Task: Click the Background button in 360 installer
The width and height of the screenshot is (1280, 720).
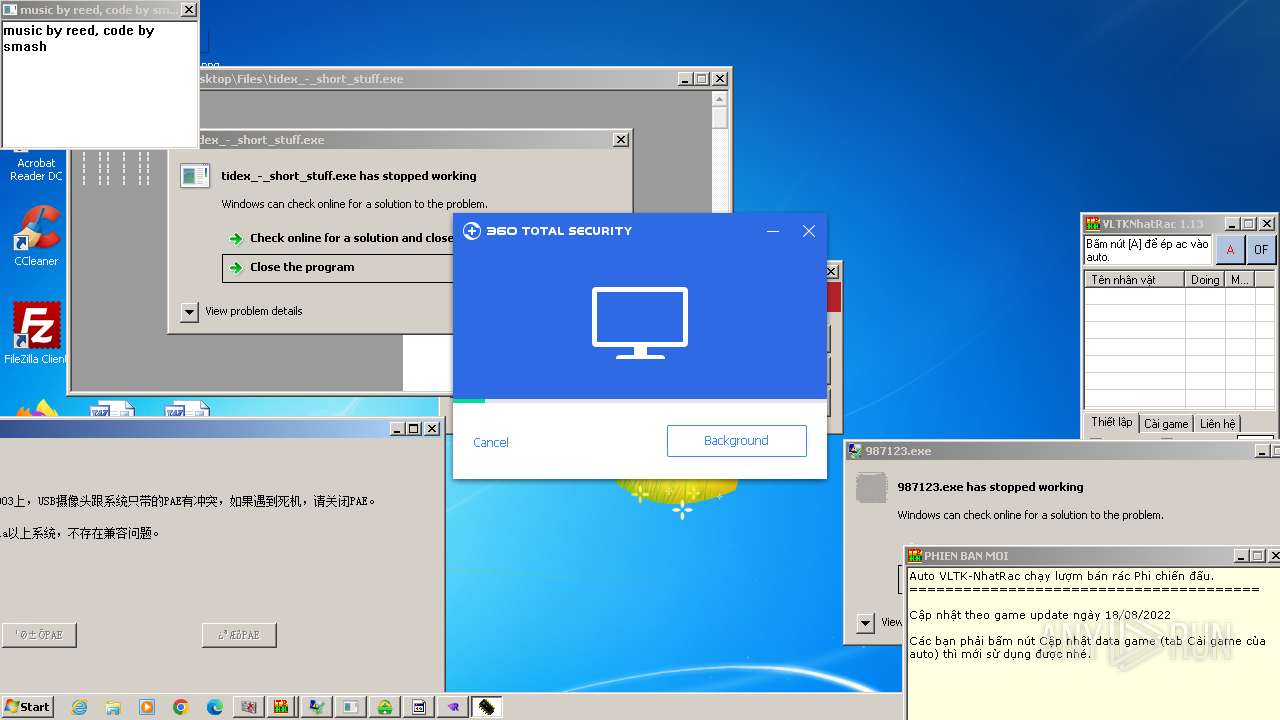Action: click(x=737, y=441)
